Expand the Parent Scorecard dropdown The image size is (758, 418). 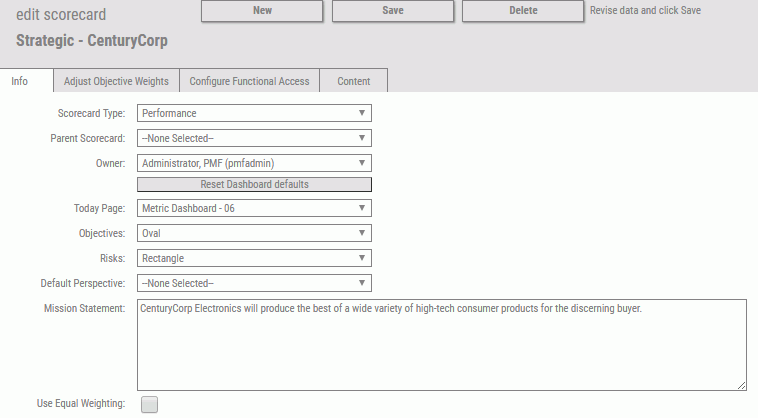(x=254, y=138)
